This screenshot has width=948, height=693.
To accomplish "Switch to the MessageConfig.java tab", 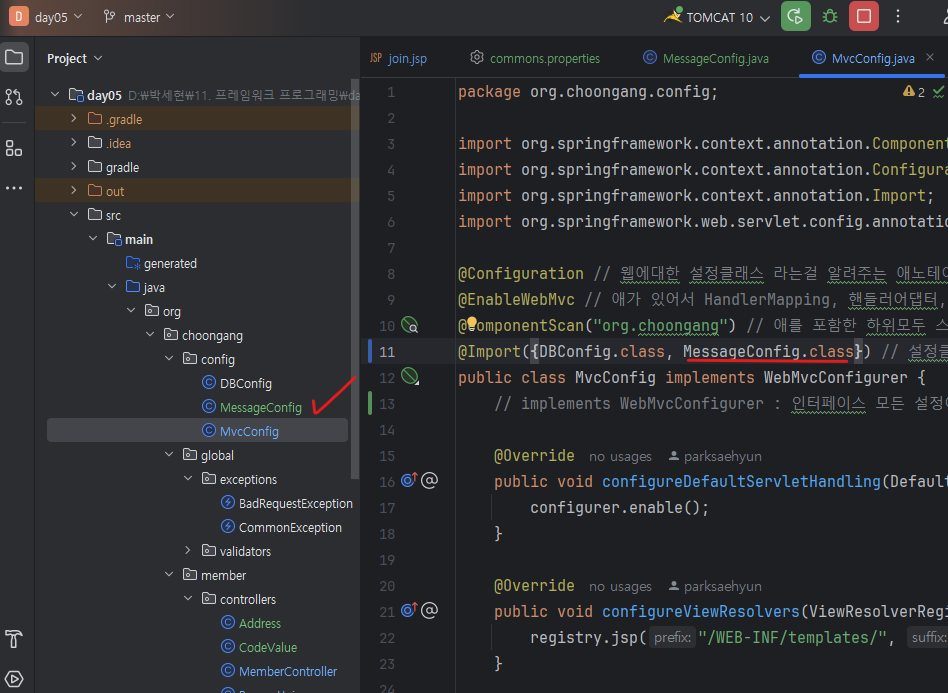I will coord(706,58).
